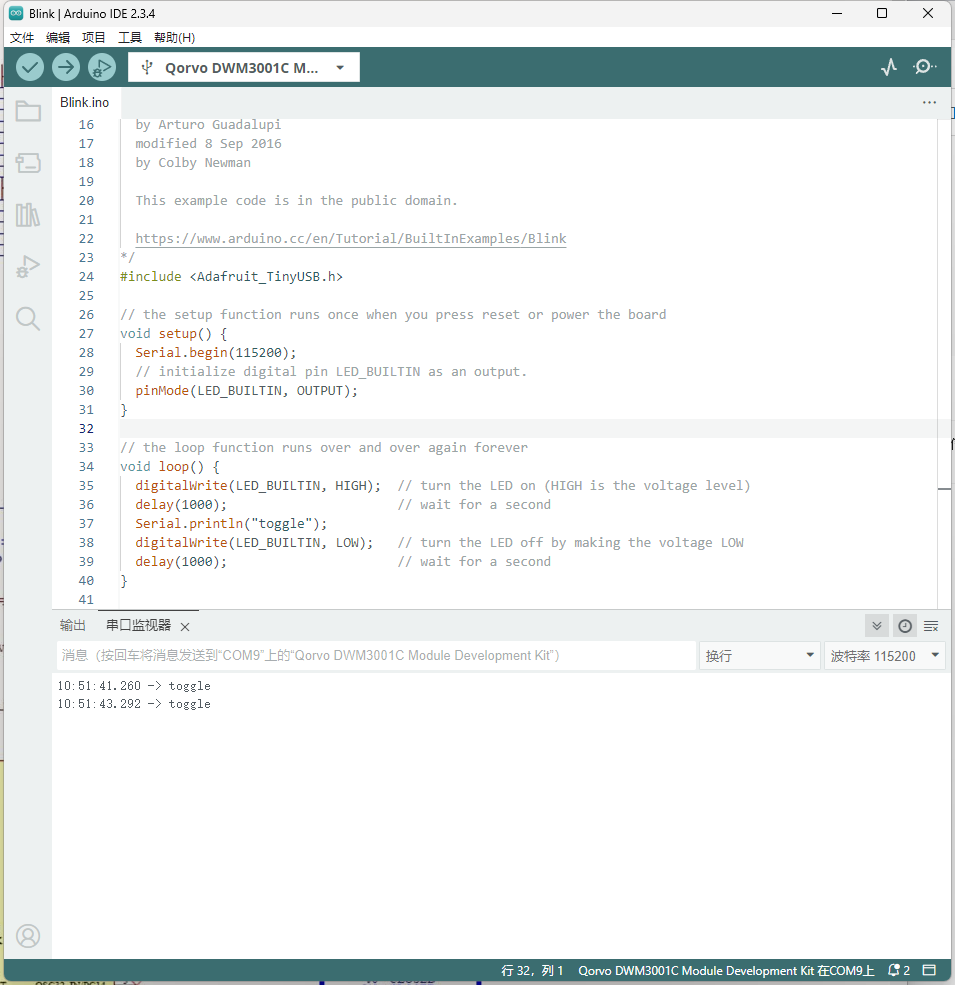Click the void loop() line
955x985 pixels.
click(170, 467)
